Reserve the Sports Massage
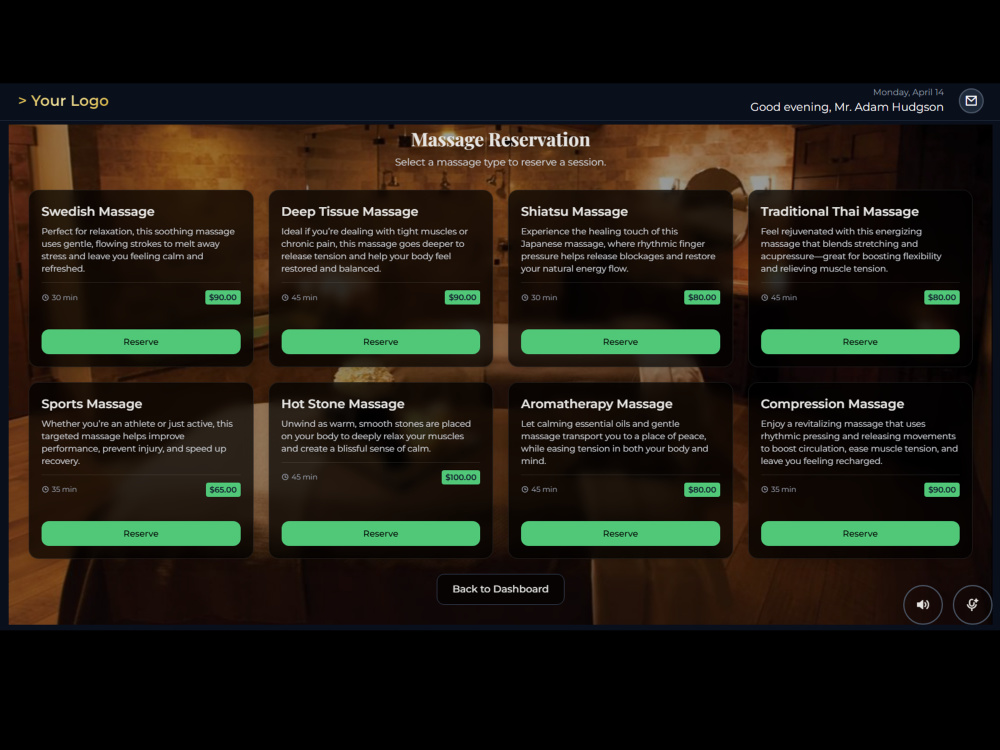Image resolution: width=1000 pixels, height=750 pixels. pos(141,533)
